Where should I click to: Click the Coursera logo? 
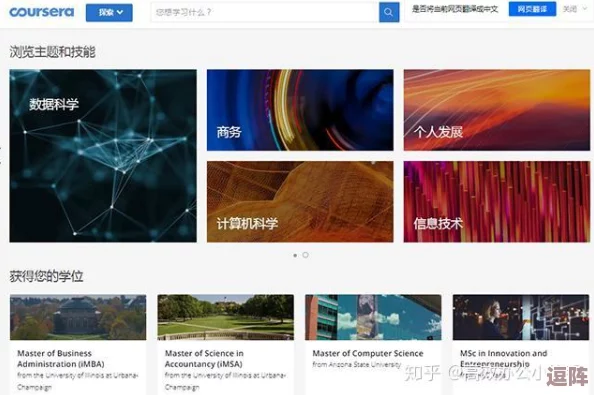[x=42, y=12]
